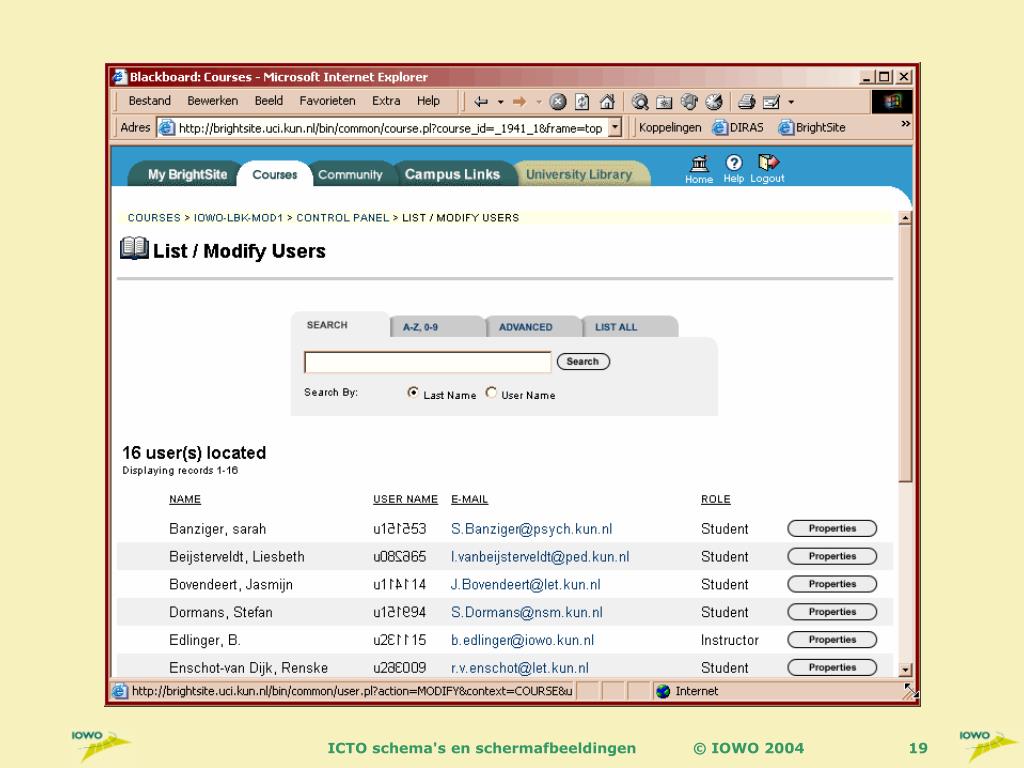The image size is (1024, 768).
Task: Switch to the Community tab
Action: tap(350, 174)
